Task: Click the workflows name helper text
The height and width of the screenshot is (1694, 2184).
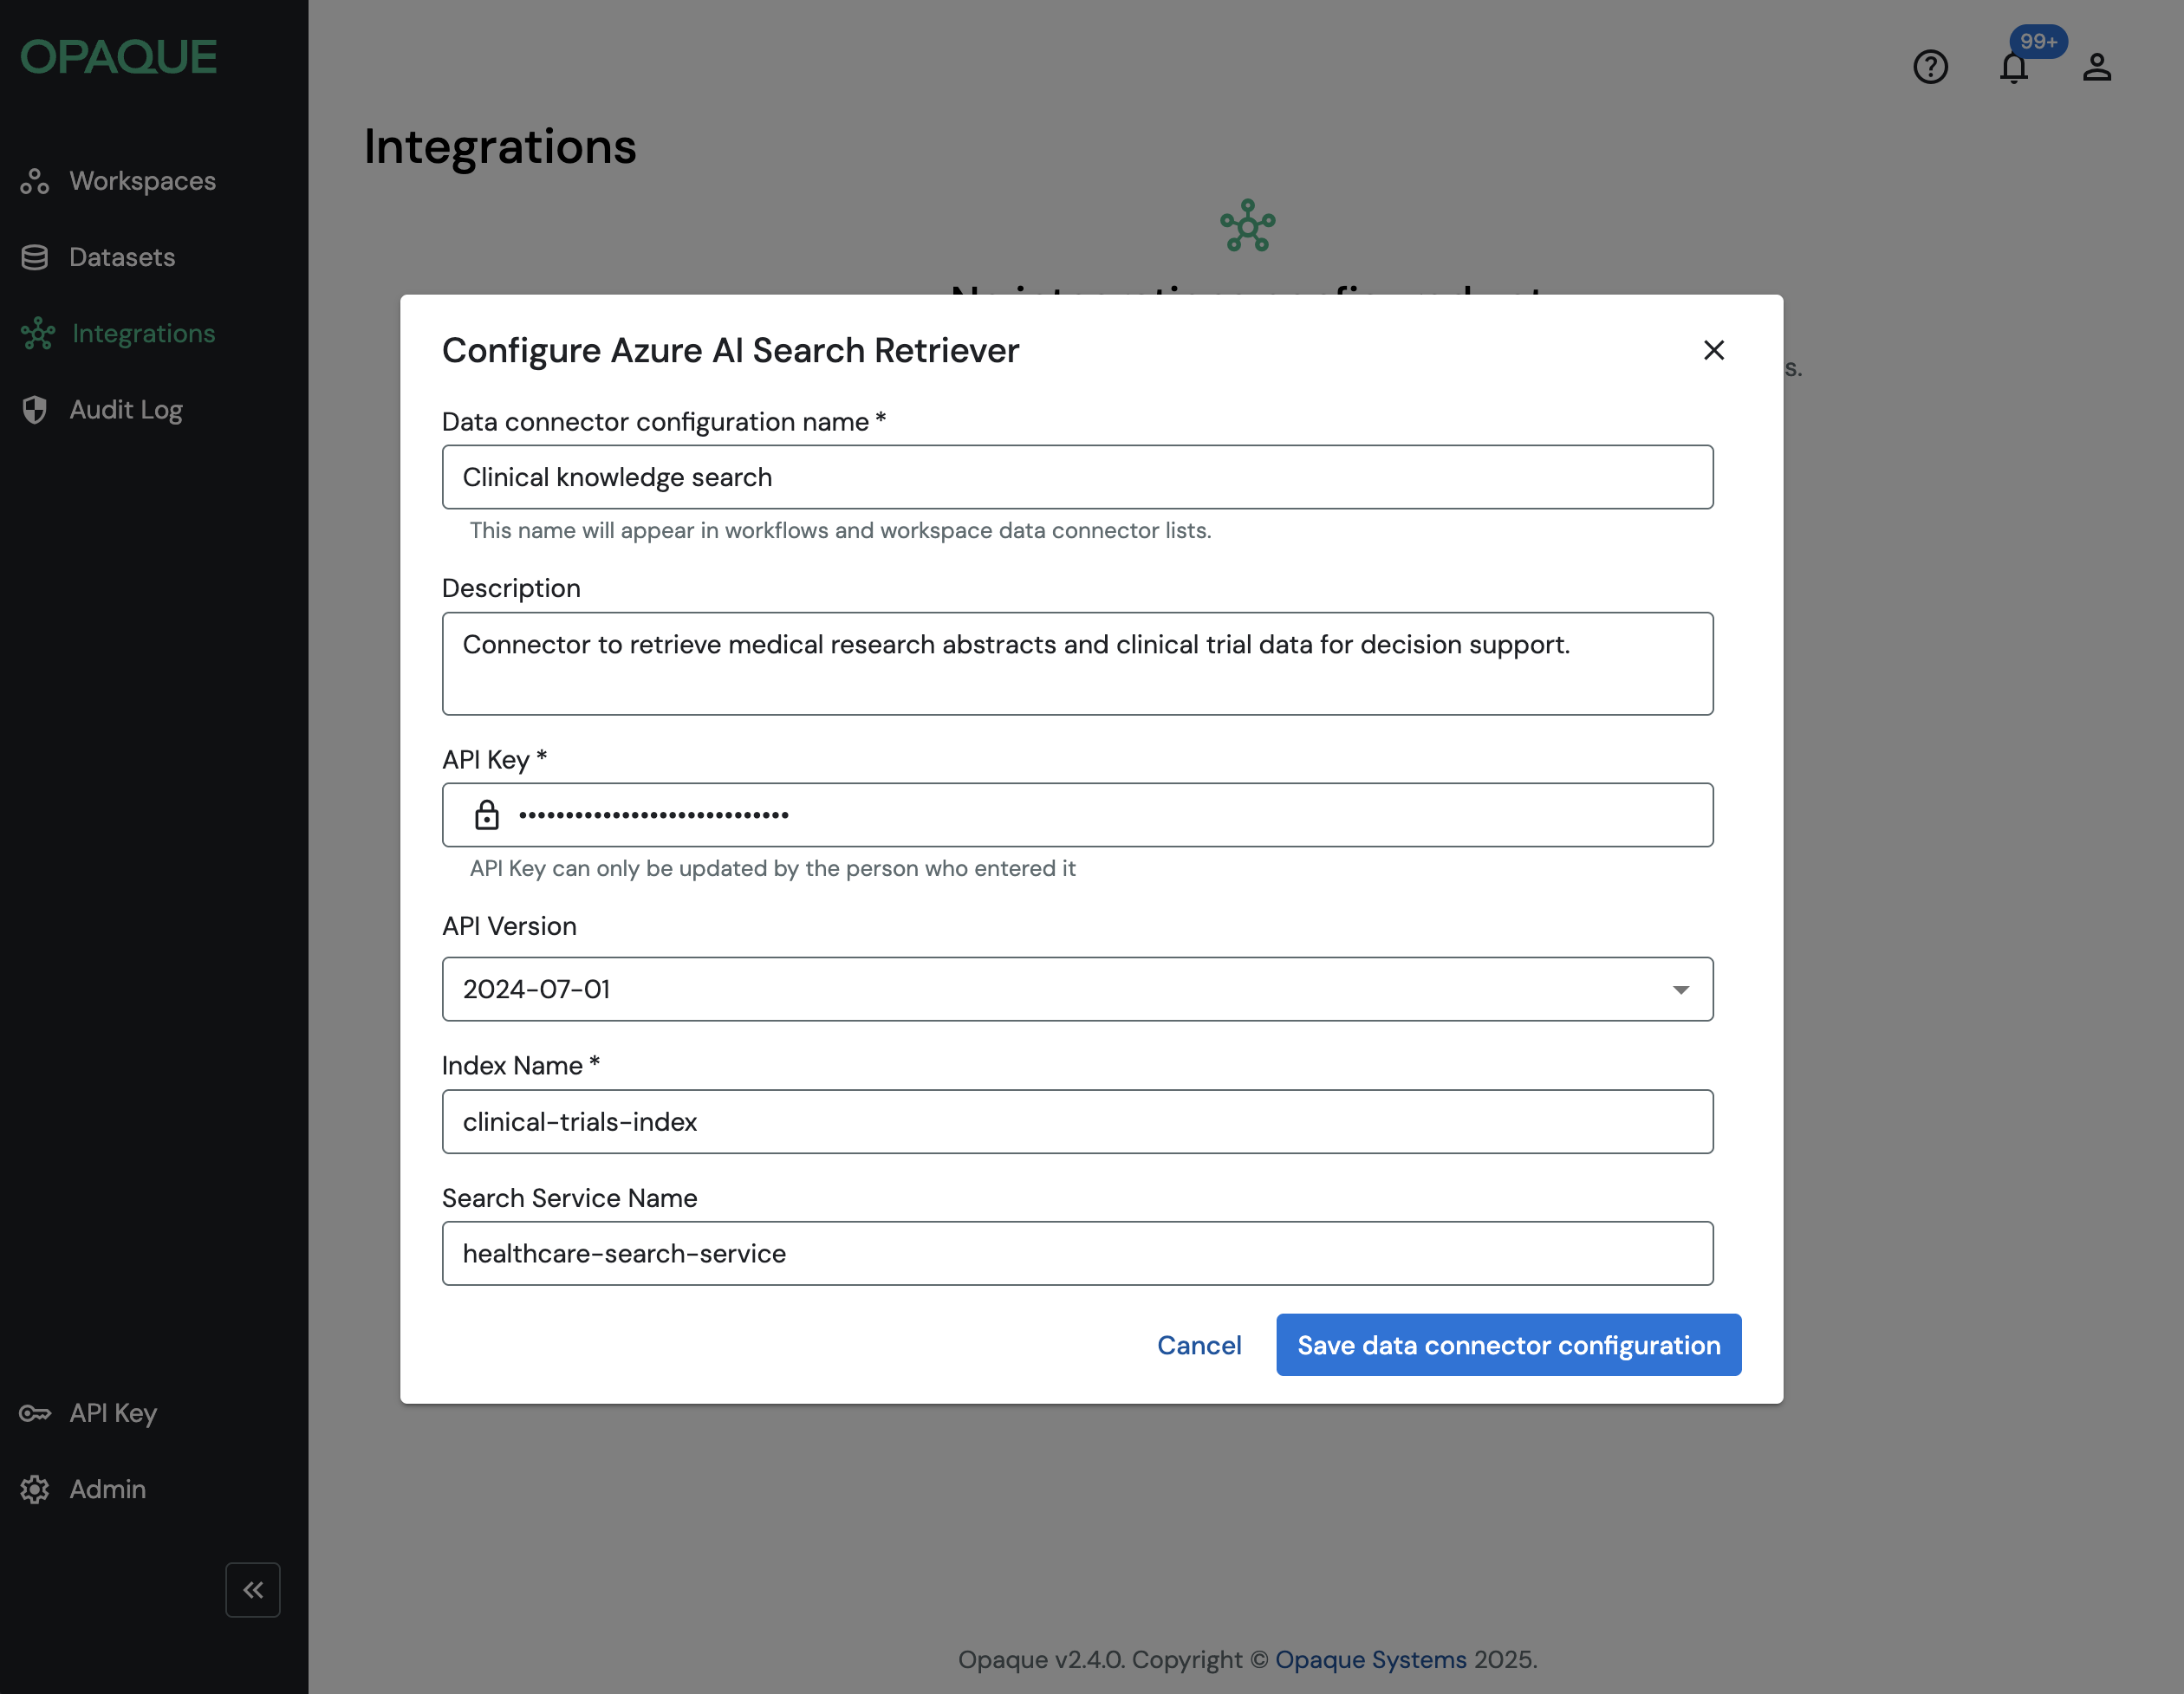Action: pyautogui.click(x=840, y=530)
